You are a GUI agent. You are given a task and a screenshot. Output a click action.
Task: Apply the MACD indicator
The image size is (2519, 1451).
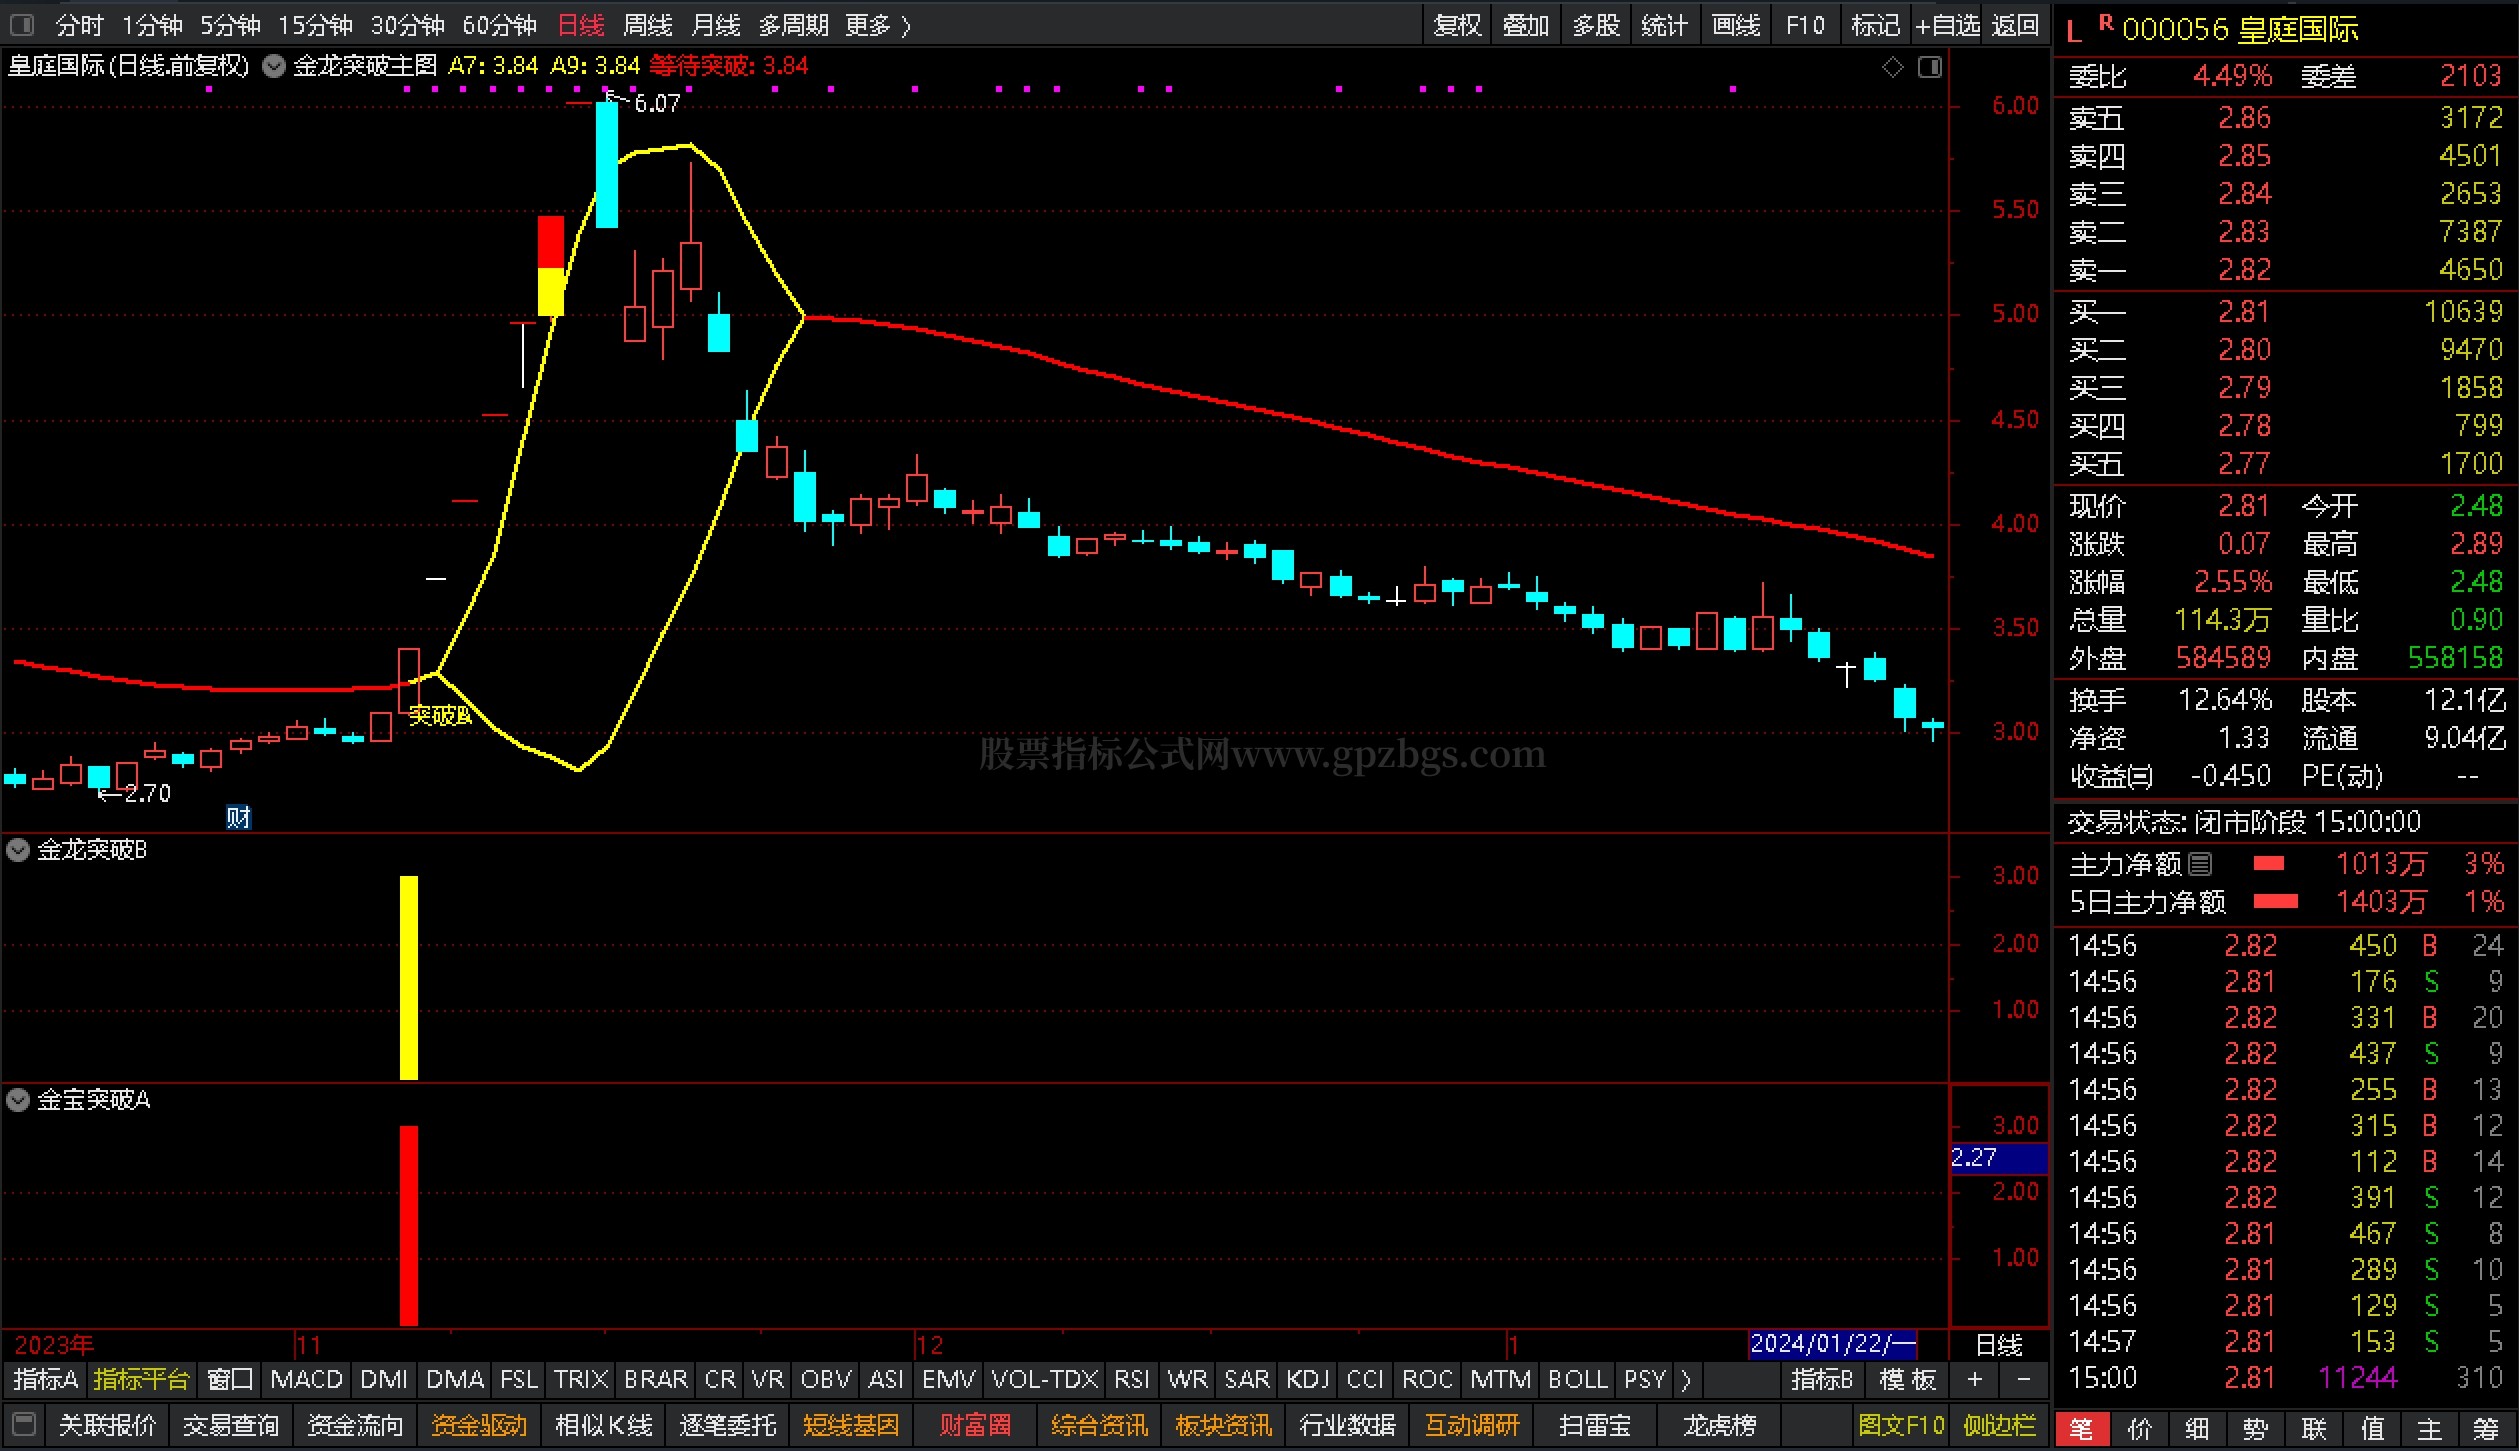tap(306, 1380)
